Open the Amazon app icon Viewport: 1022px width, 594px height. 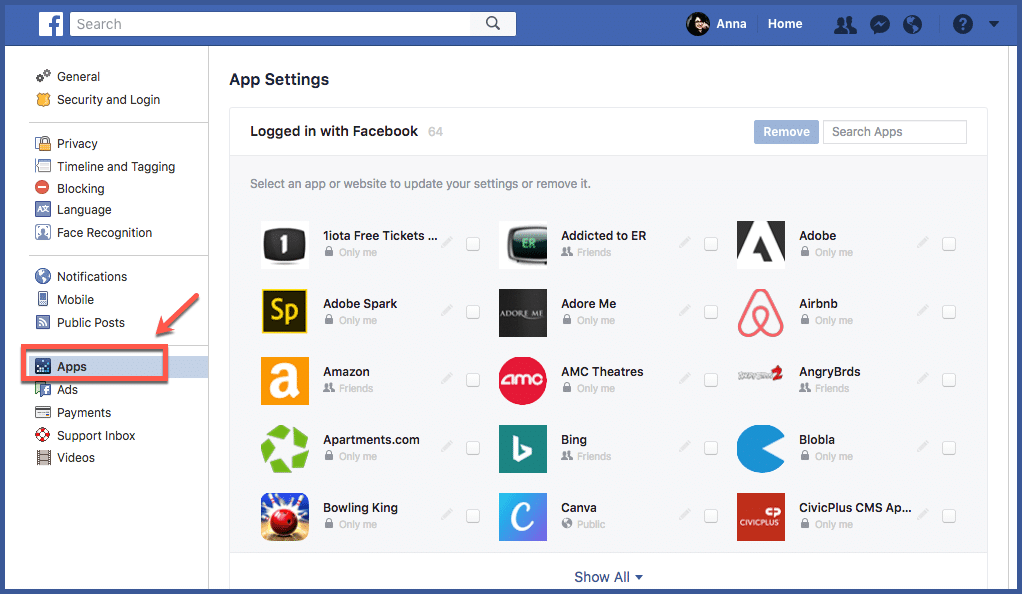(285, 381)
